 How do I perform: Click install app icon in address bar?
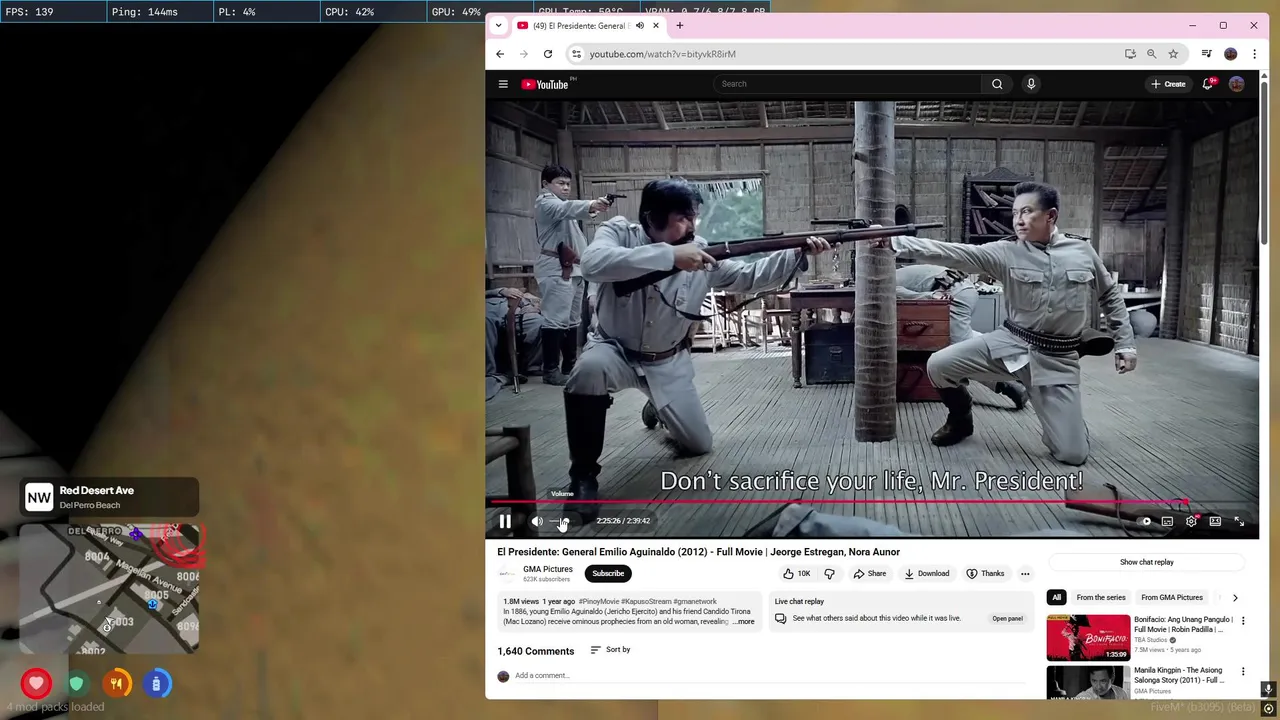[1130, 54]
